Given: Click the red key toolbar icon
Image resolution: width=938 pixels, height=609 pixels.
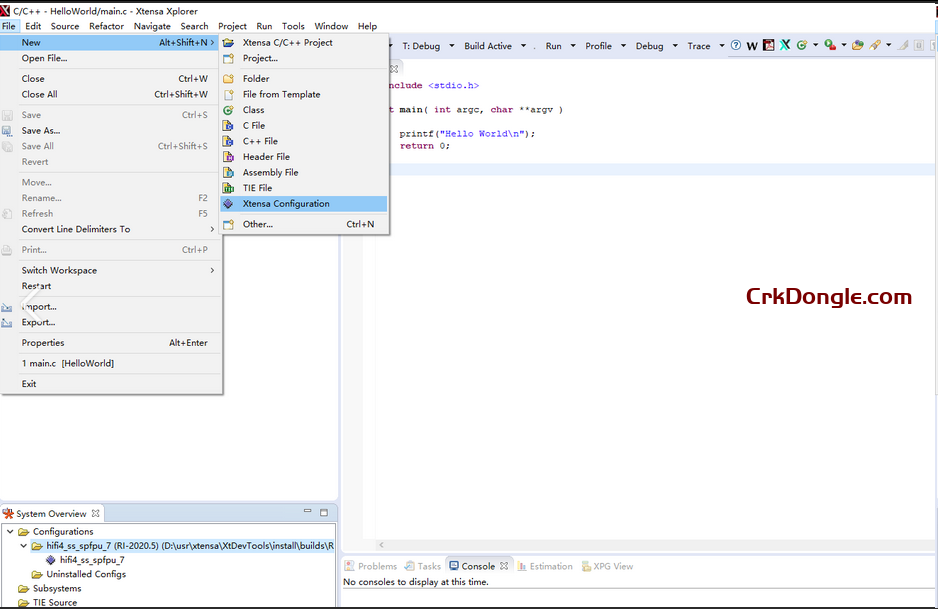Looking at the screenshot, I should (875, 46).
